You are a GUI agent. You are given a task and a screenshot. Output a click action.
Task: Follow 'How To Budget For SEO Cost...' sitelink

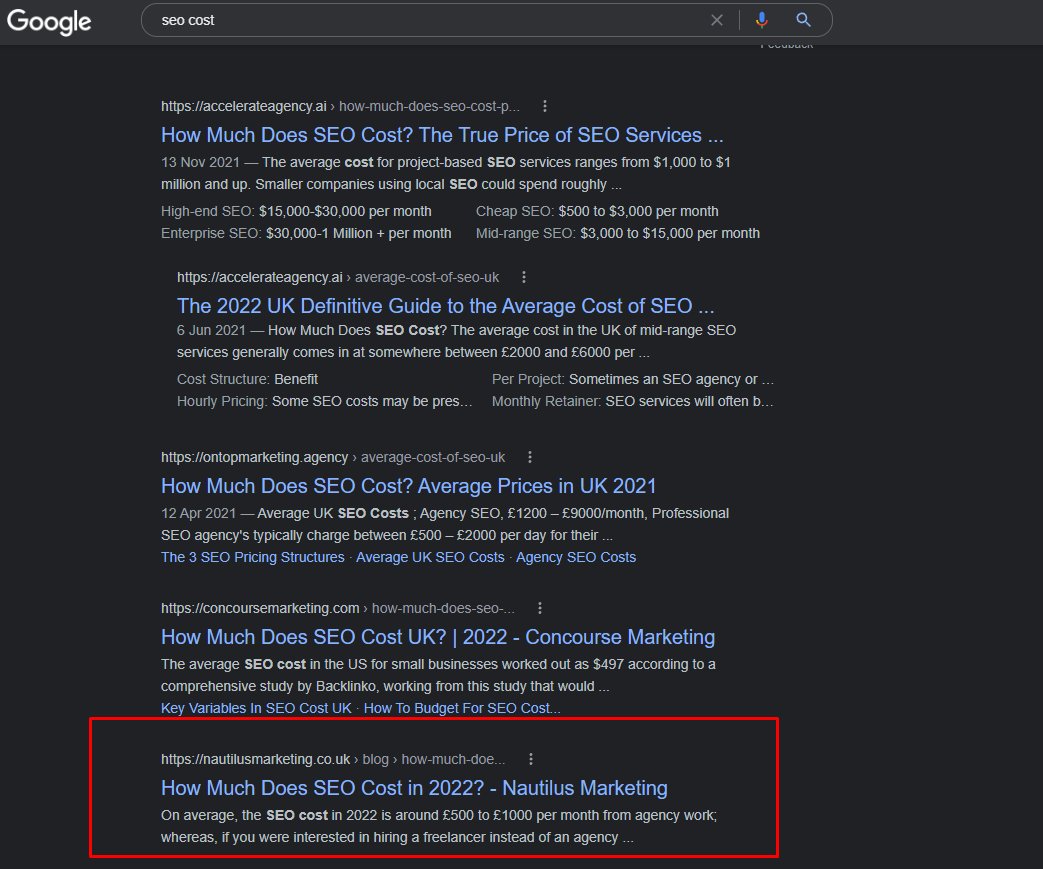462,709
